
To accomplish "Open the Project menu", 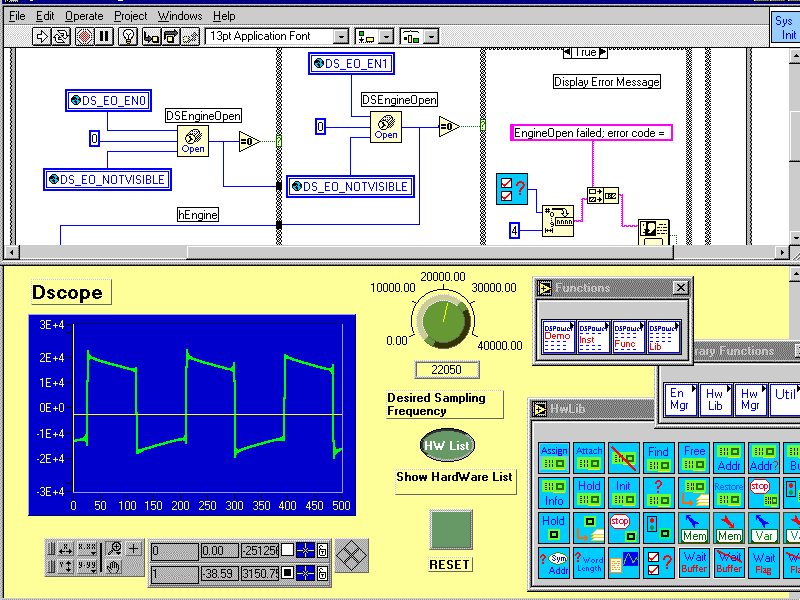I will pyautogui.click(x=130, y=16).
